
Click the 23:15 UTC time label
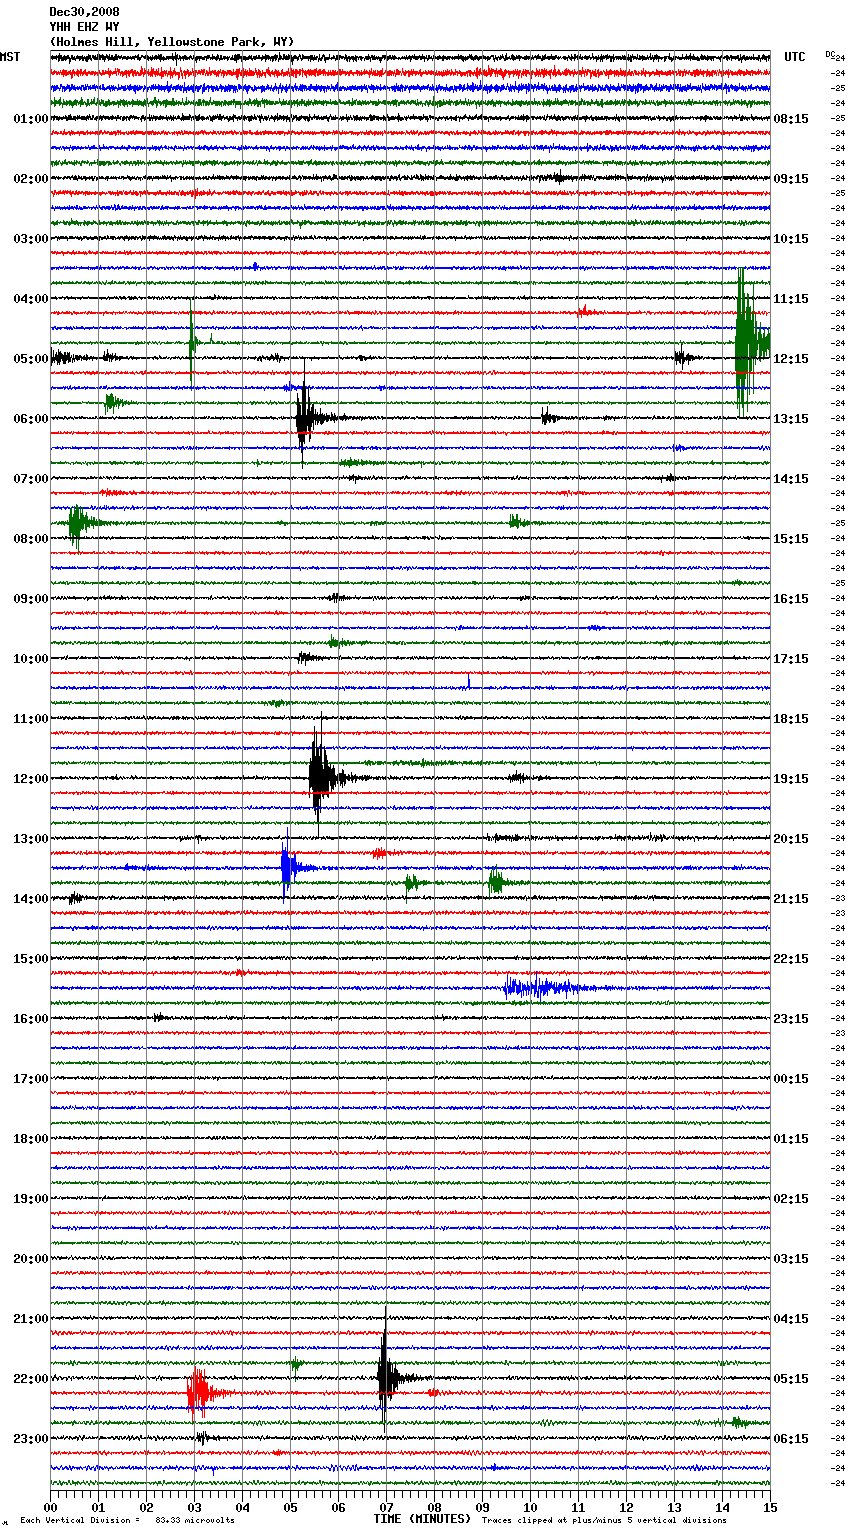tap(791, 1019)
